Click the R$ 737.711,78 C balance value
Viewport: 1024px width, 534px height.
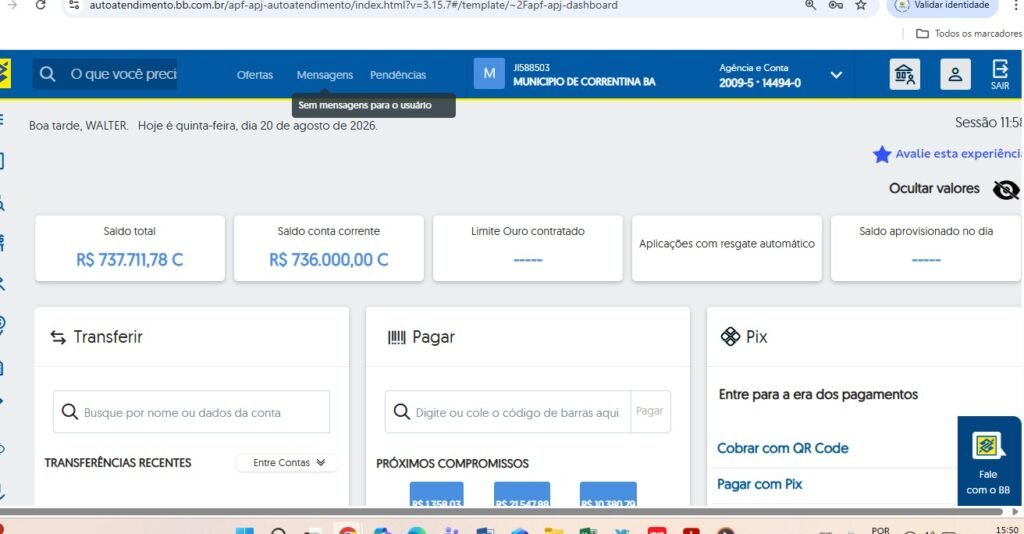coord(129,260)
